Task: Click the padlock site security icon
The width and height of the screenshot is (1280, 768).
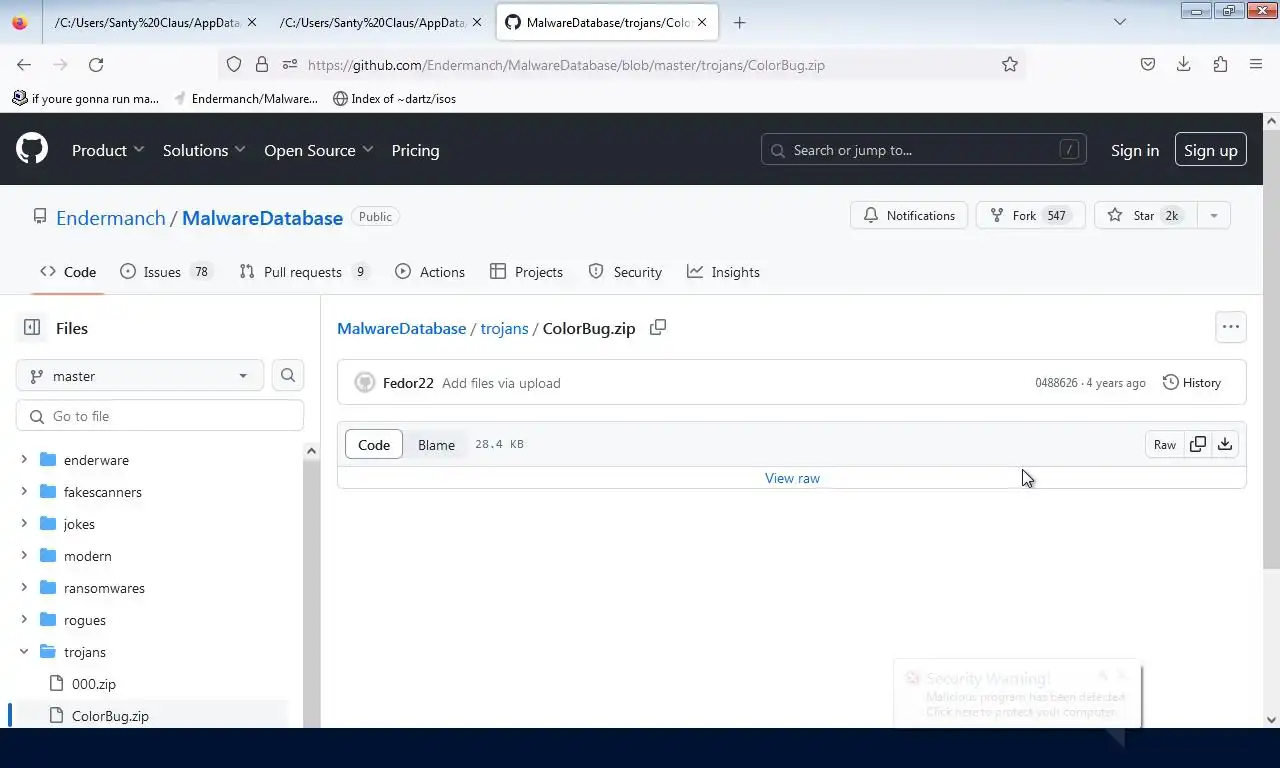Action: pyautogui.click(x=262, y=64)
